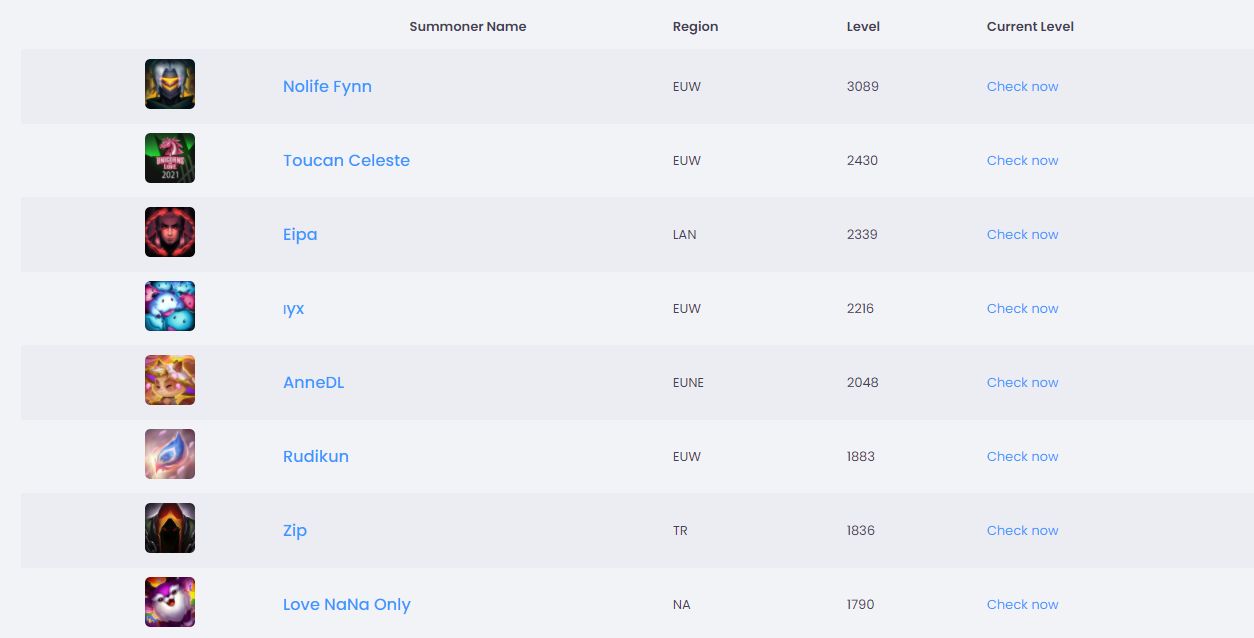Click the Region column header
This screenshot has width=1254, height=638.
coord(695,26)
